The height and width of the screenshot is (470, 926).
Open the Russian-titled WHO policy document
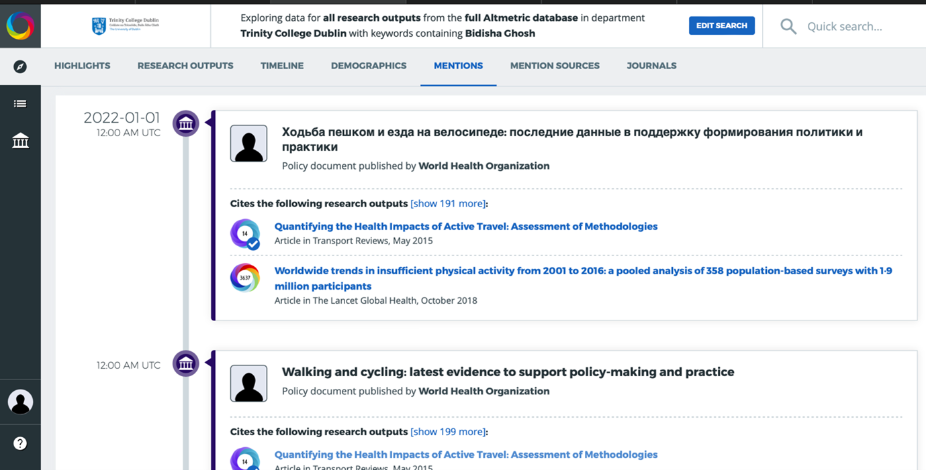572,139
